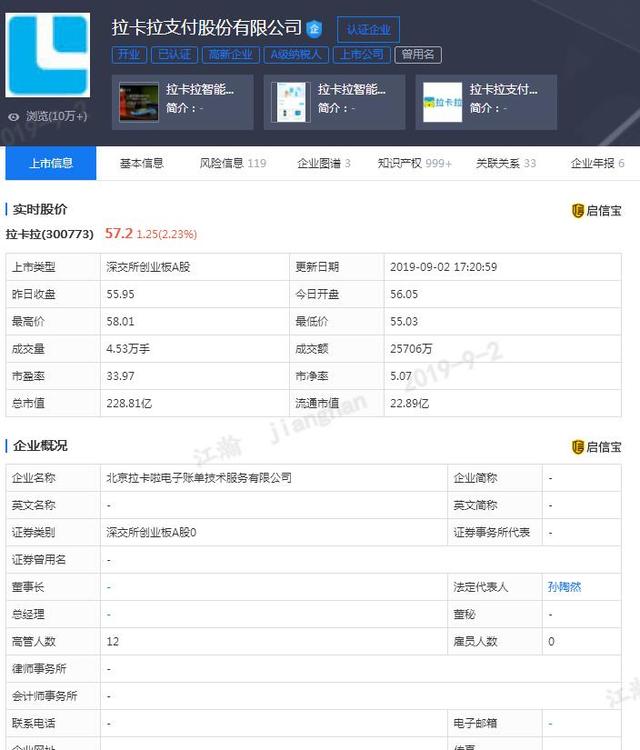
Task: Open second 拉卡拉智能... product card thumbnail
Action: 290,102
